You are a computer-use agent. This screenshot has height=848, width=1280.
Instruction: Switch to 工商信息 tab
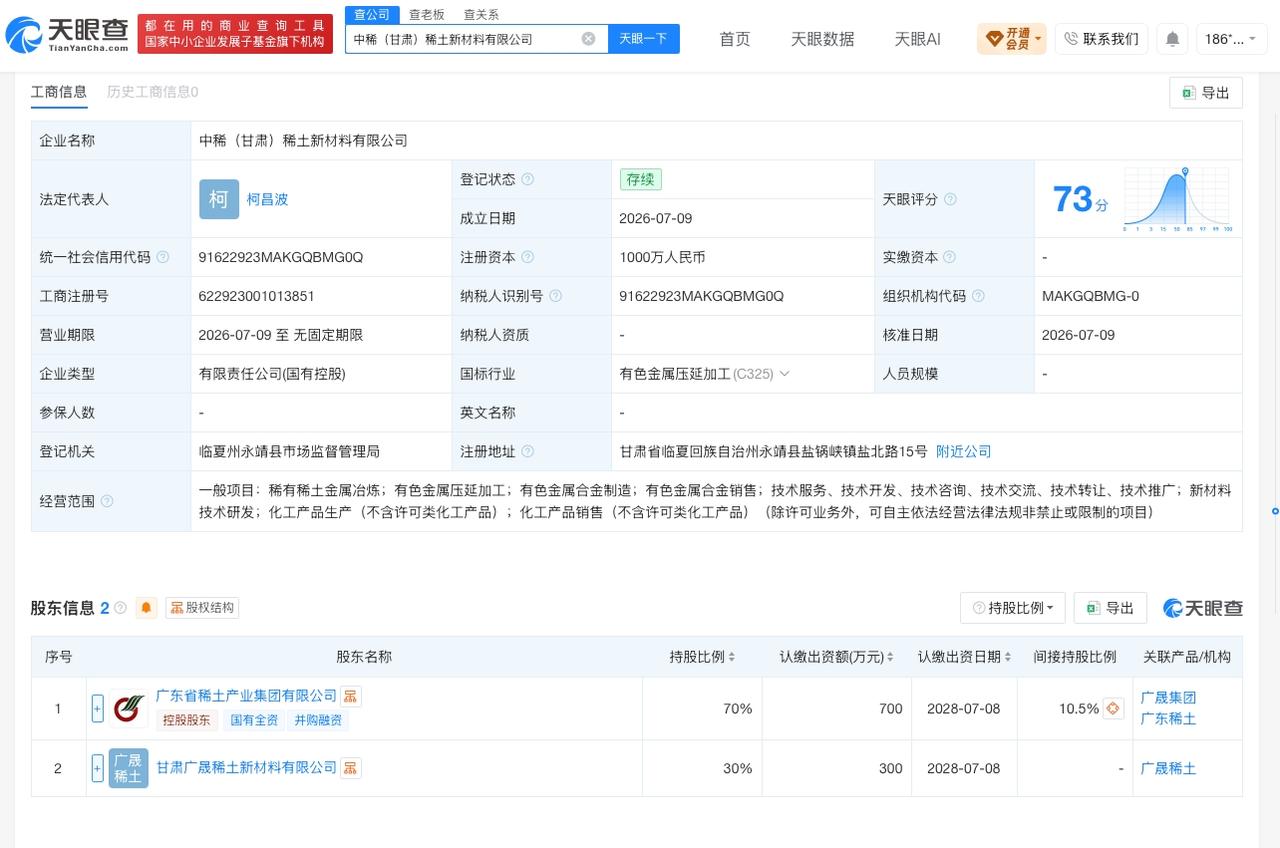coord(59,92)
